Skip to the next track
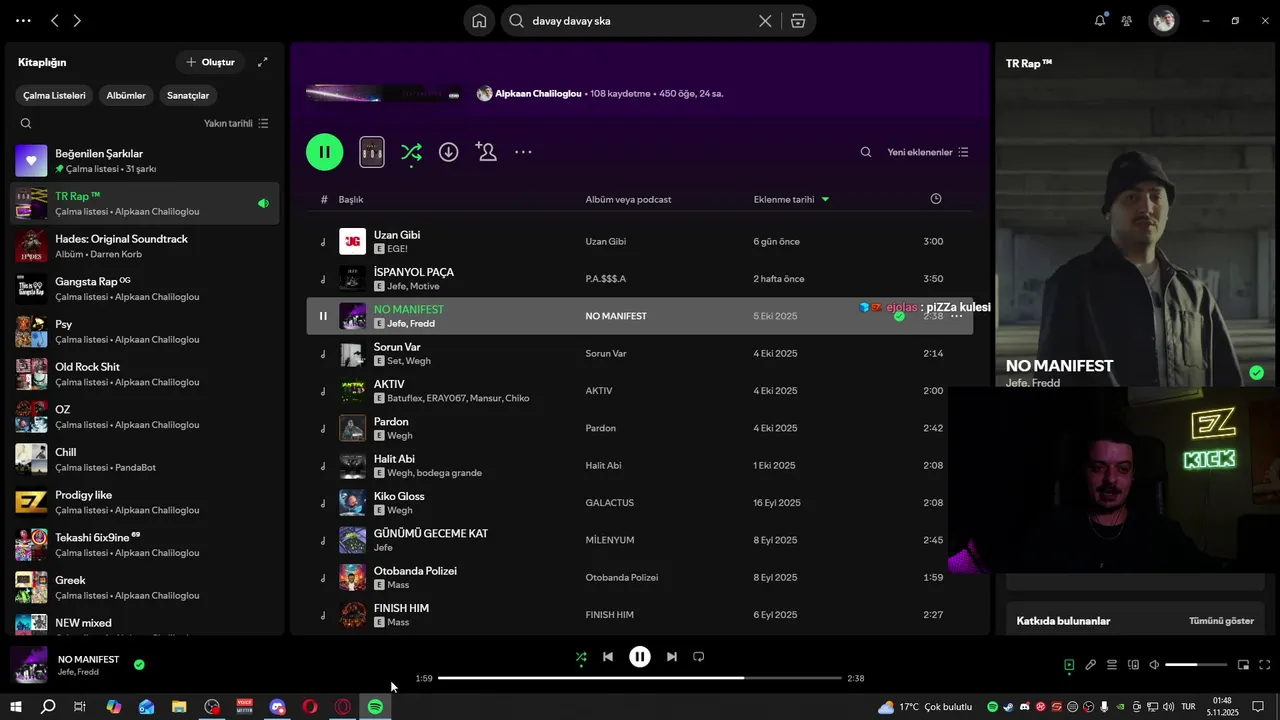This screenshot has width=1280, height=720. coord(672,657)
